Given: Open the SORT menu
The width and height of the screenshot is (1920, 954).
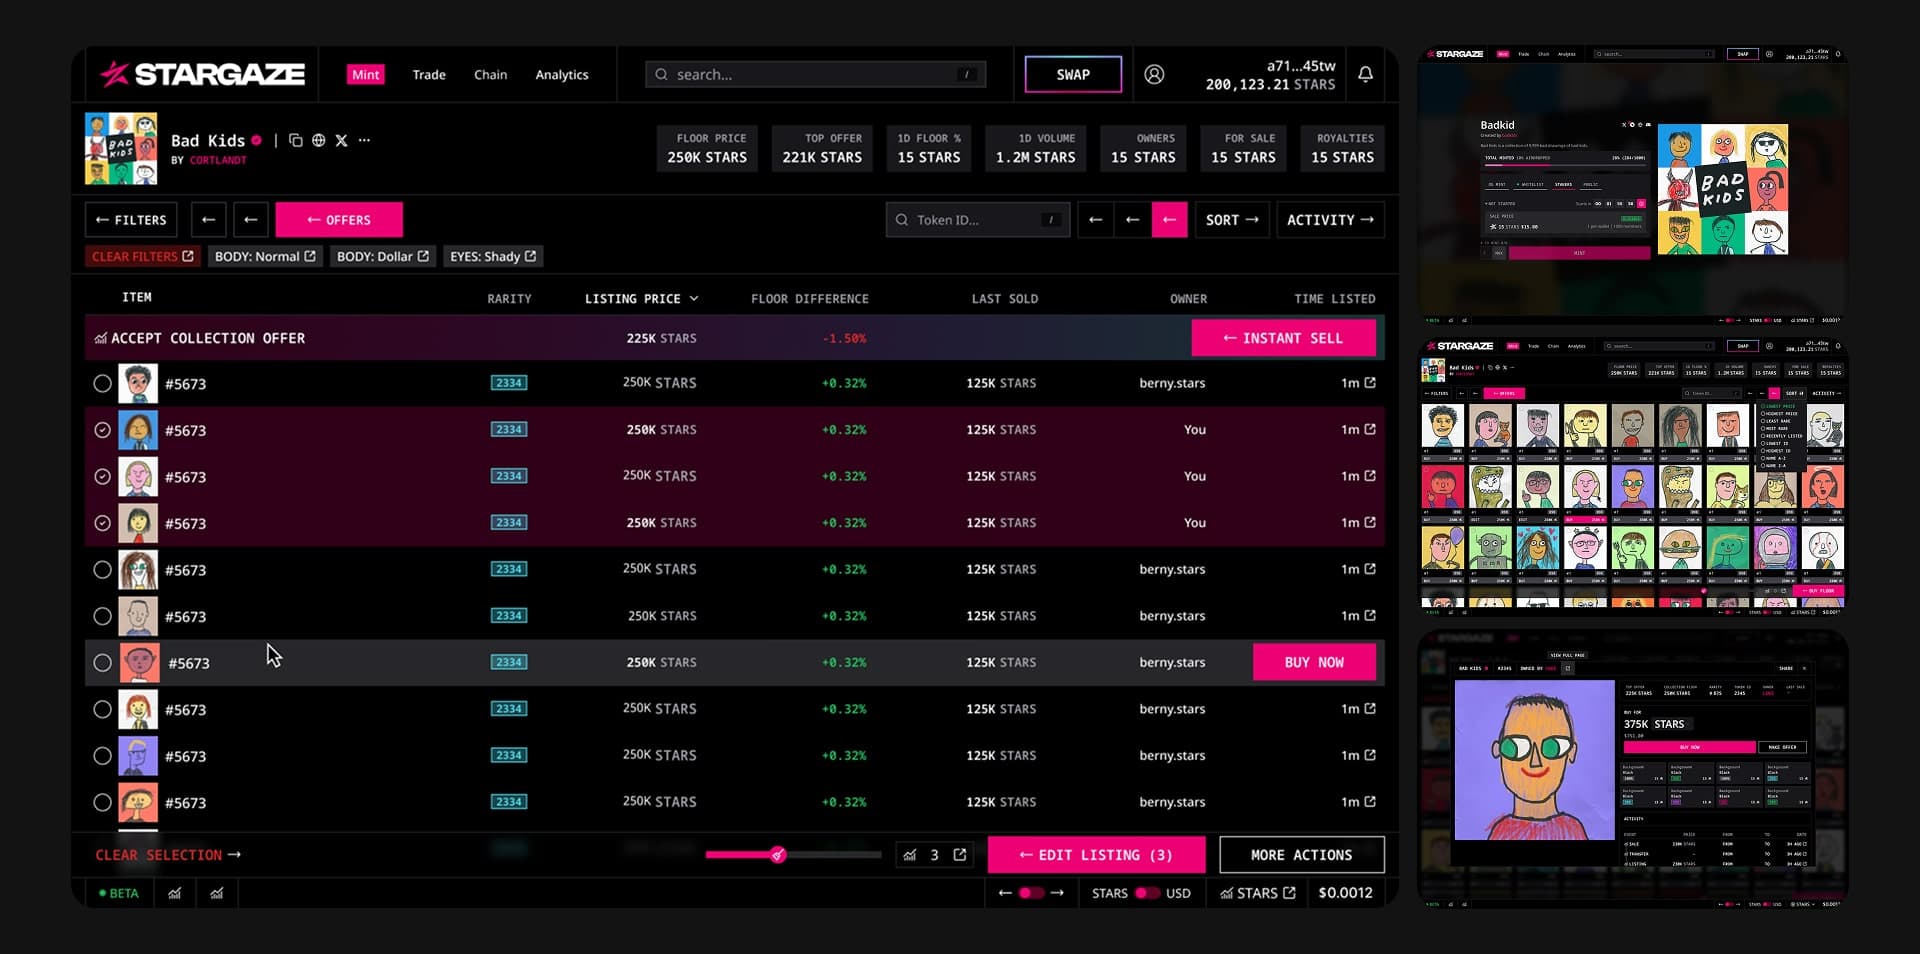Looking at the screenshot, I should (1232, 220).
